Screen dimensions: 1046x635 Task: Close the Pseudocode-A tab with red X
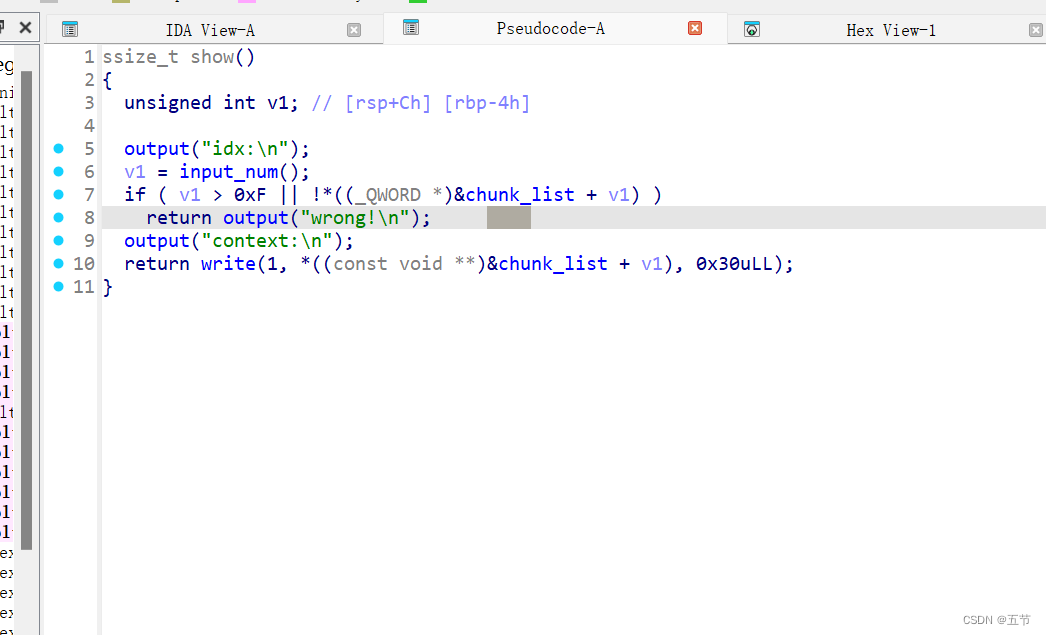[x=695, y=28]
